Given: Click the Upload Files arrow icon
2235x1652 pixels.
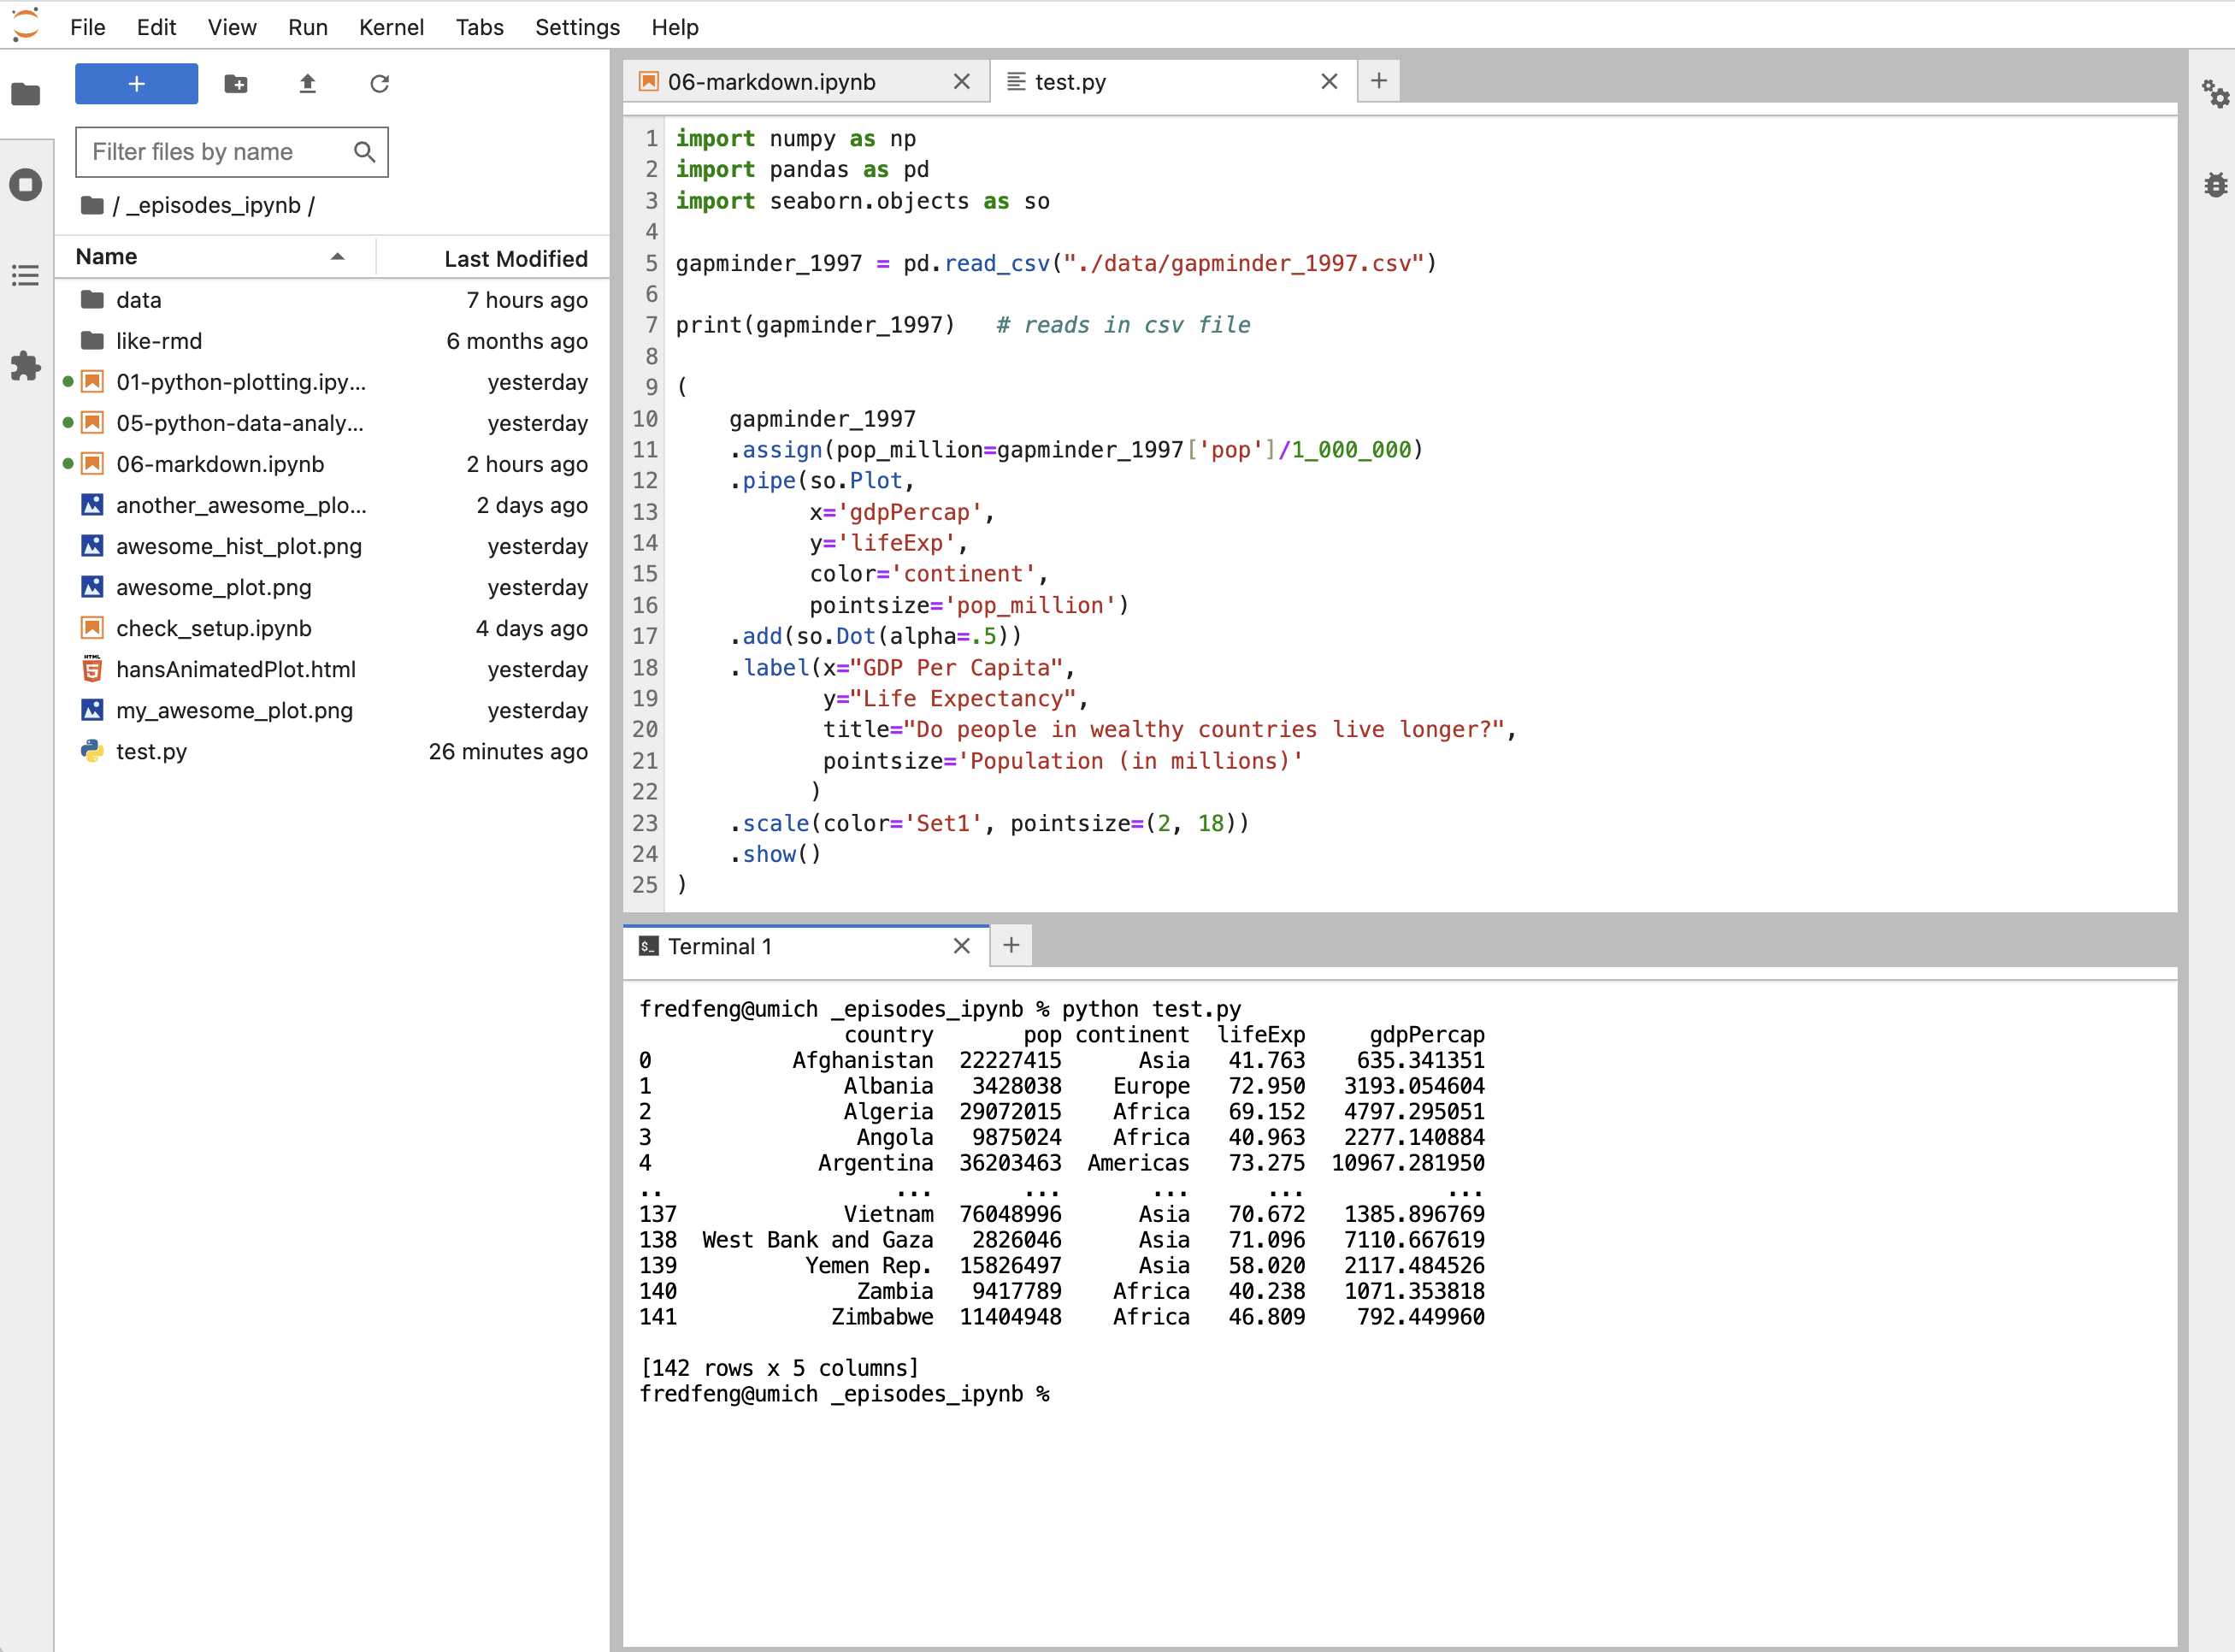Looking at the screenshot, I should tap(307, 84).
